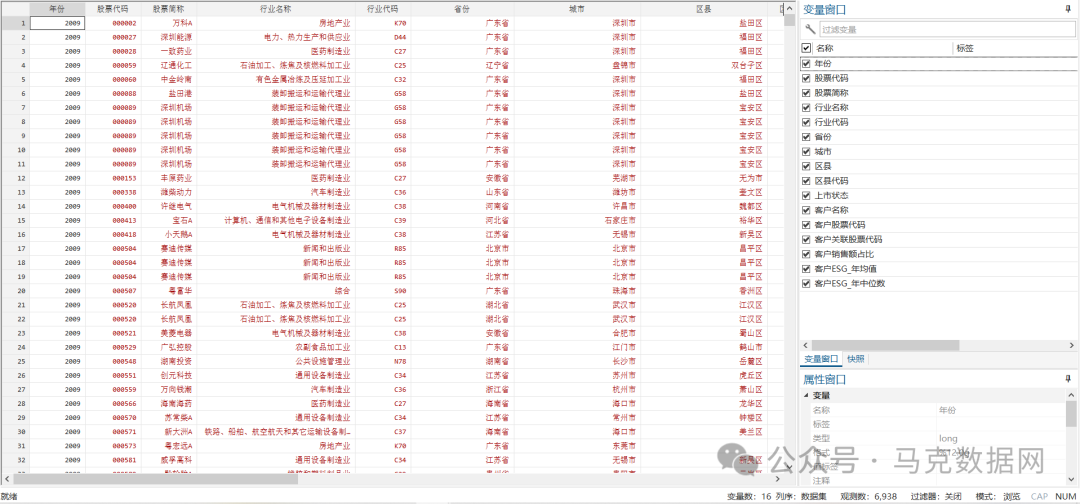The height and width of the screenshot is (504, 1080).
Task: Uncheck the 城市 variable checkbox
Action: click(x=807, y=151)
